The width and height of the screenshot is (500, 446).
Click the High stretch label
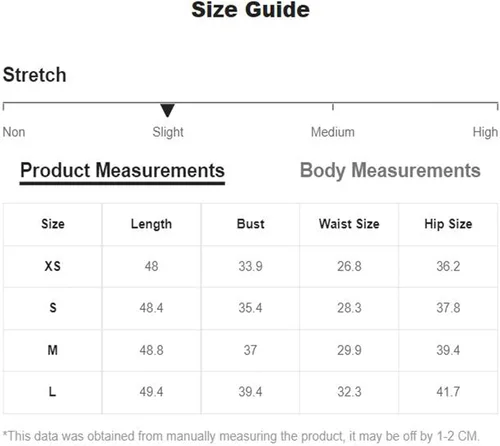tap(485, 132)
